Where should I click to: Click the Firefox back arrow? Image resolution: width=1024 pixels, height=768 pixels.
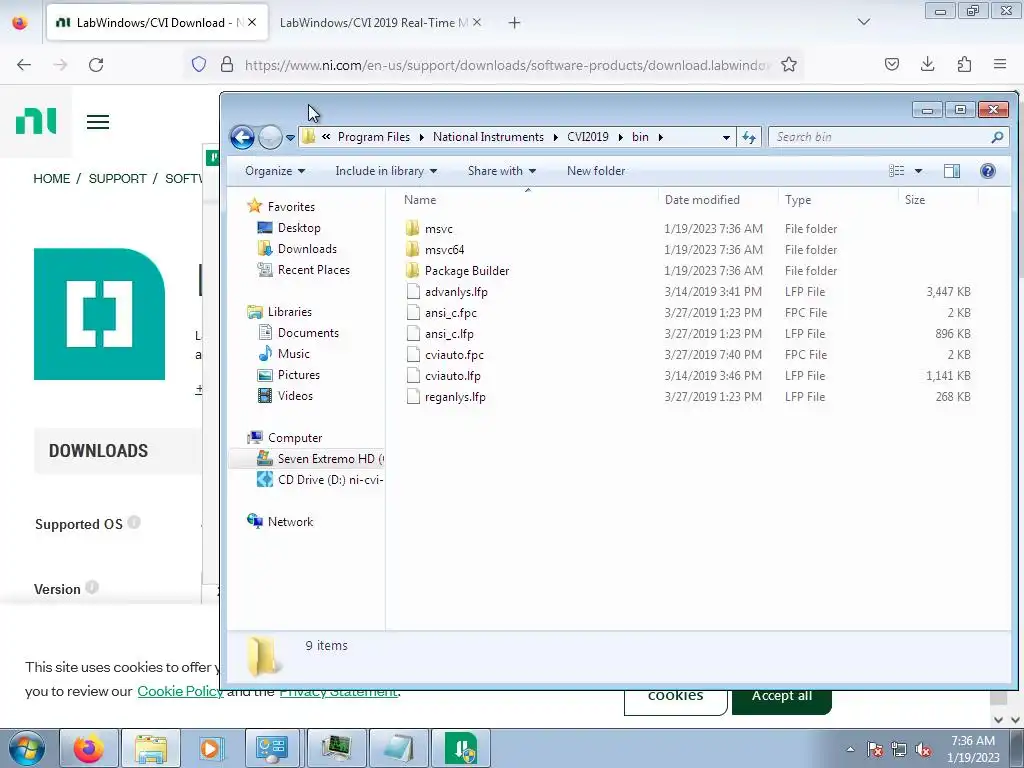click(24, 65)
